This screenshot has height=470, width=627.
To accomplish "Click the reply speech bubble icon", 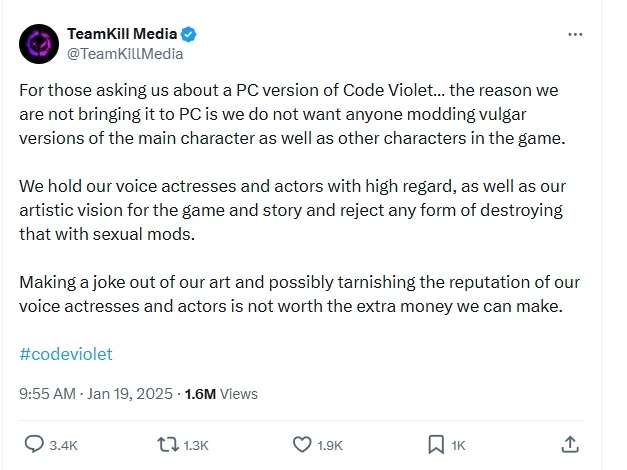I will pyautogui.click(x=33, y=443).
